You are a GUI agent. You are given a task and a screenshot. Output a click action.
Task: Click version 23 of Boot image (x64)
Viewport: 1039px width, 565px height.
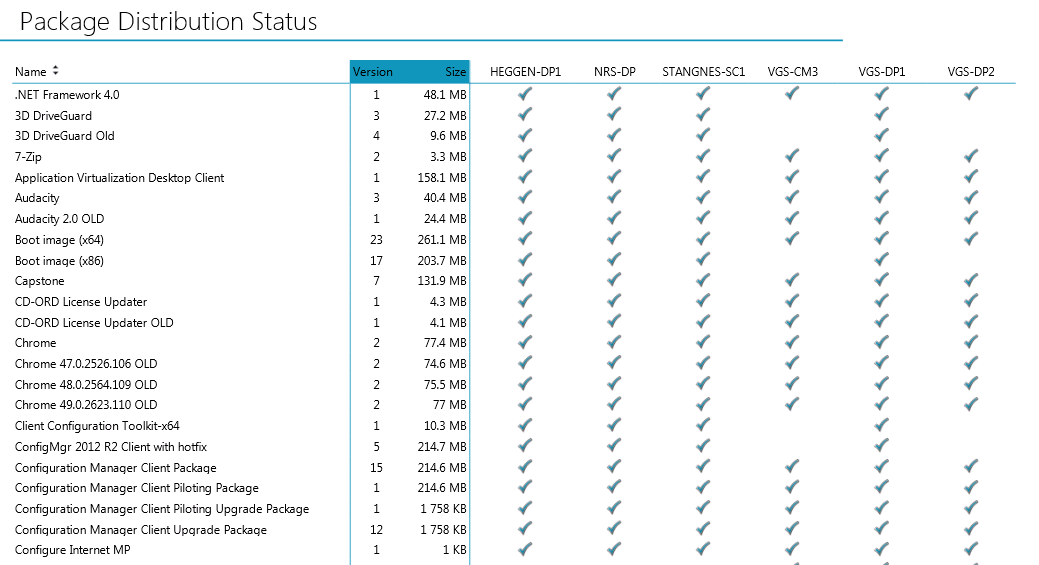point(376,240)
